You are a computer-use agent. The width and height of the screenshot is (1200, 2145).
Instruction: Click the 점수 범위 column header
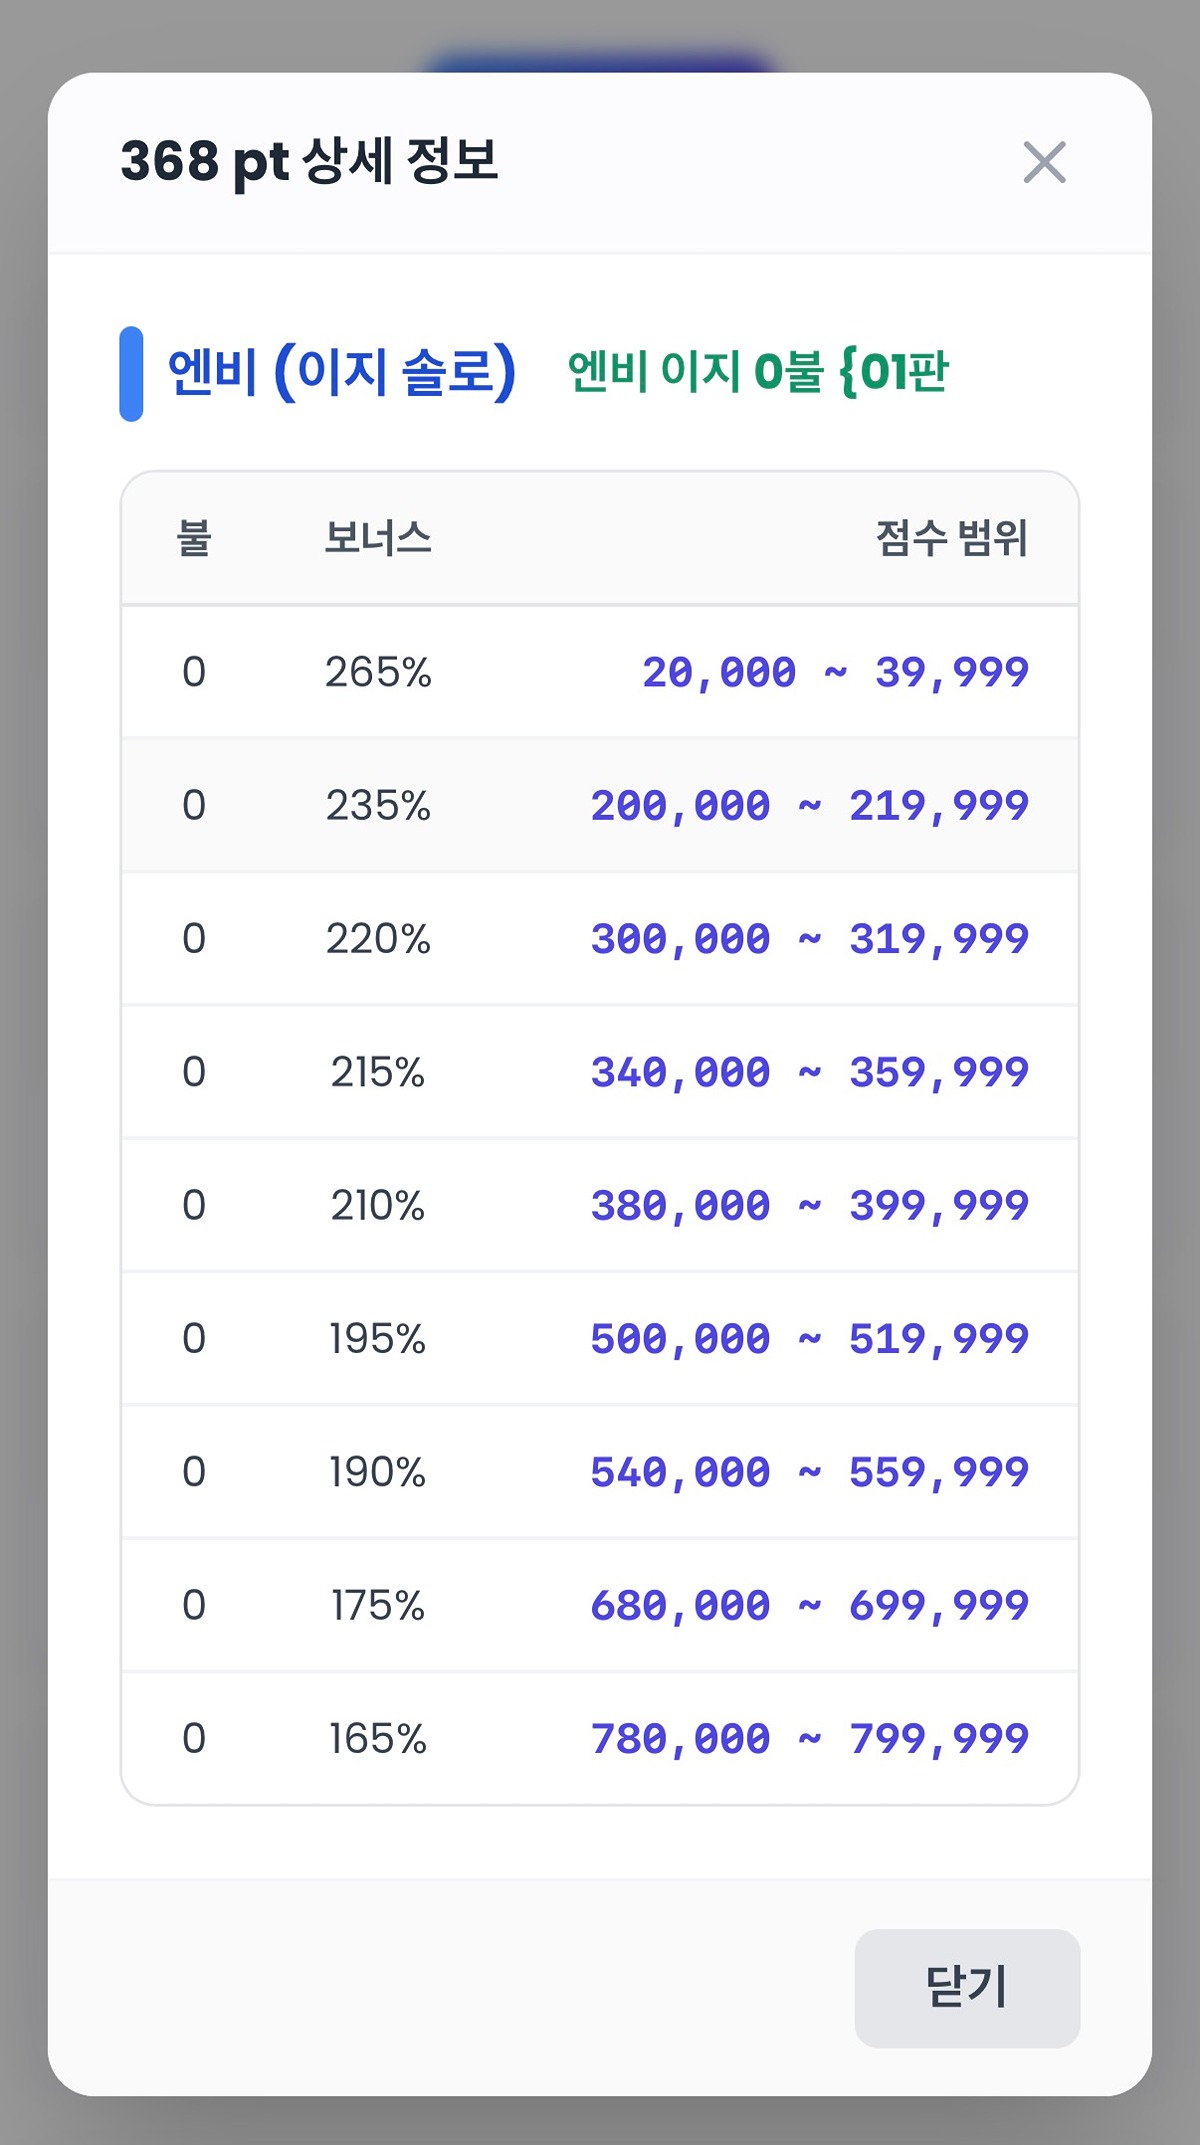951,538
